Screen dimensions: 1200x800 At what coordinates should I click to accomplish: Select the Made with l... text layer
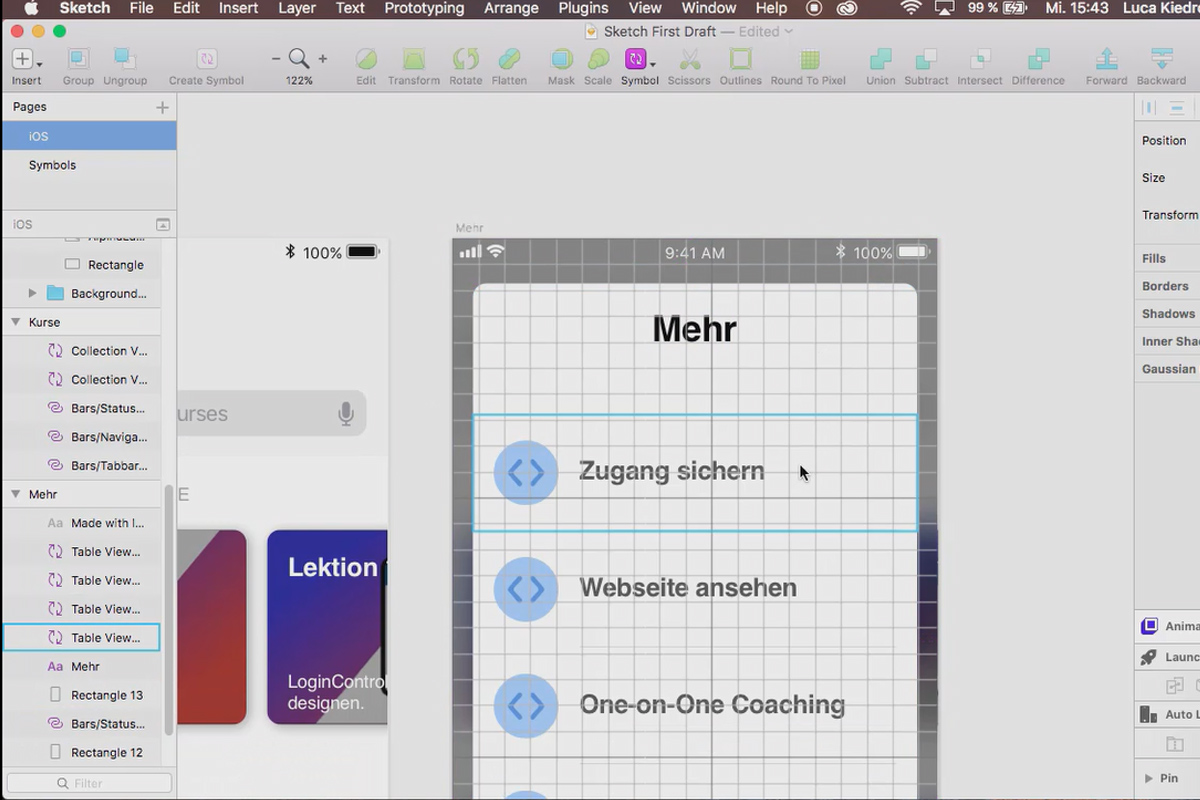81,523
